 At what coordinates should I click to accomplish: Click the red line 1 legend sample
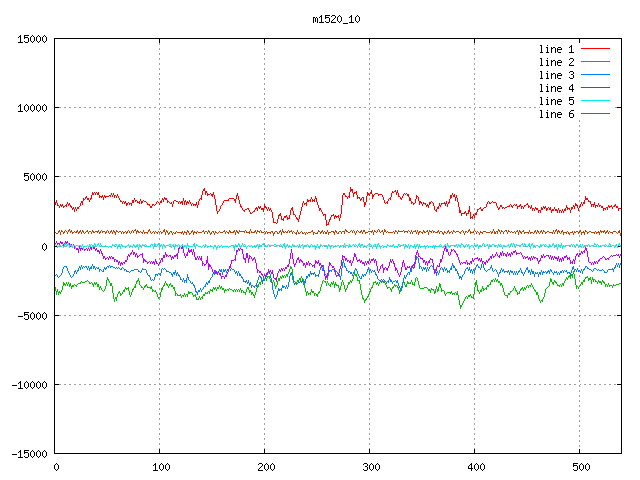click(x=596, y=49)
